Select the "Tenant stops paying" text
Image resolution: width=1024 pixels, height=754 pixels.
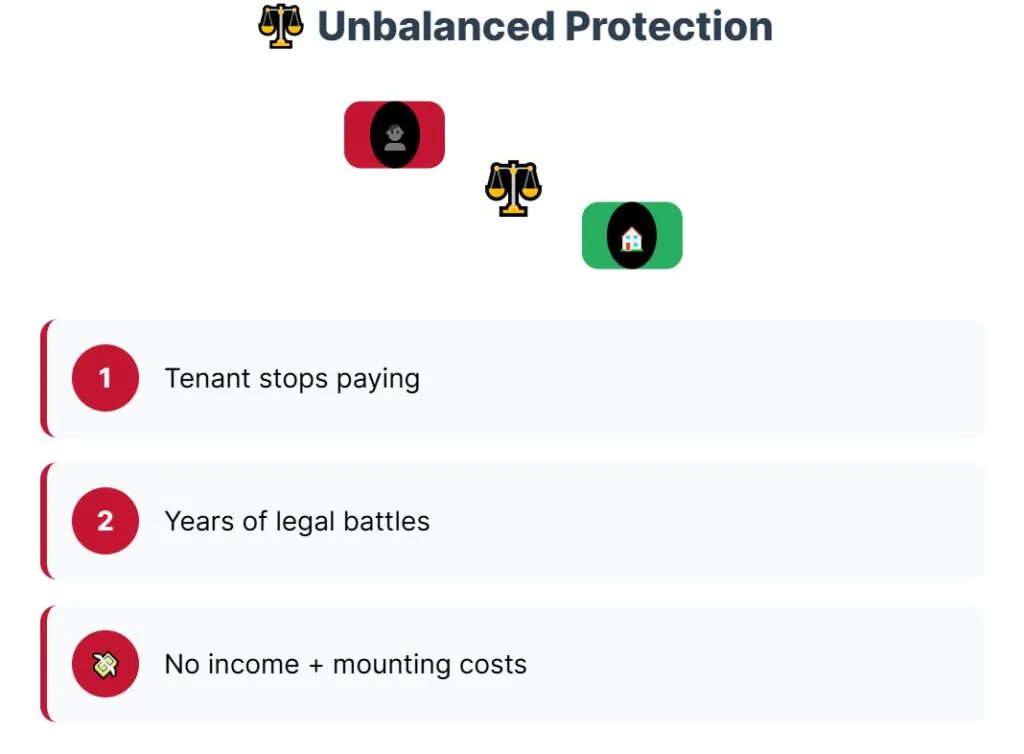click(x=292, y=379)
